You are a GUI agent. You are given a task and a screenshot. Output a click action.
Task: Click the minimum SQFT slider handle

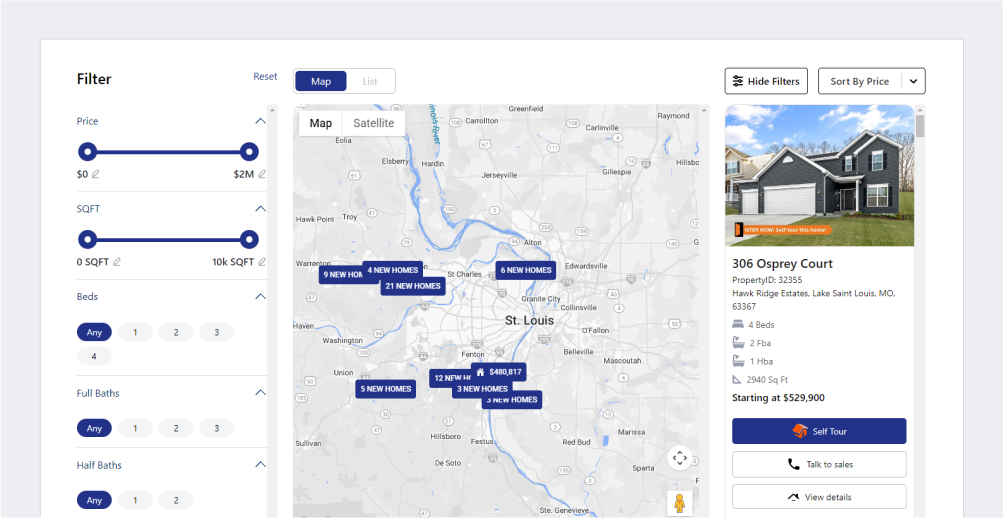click(x=88, y=240)
